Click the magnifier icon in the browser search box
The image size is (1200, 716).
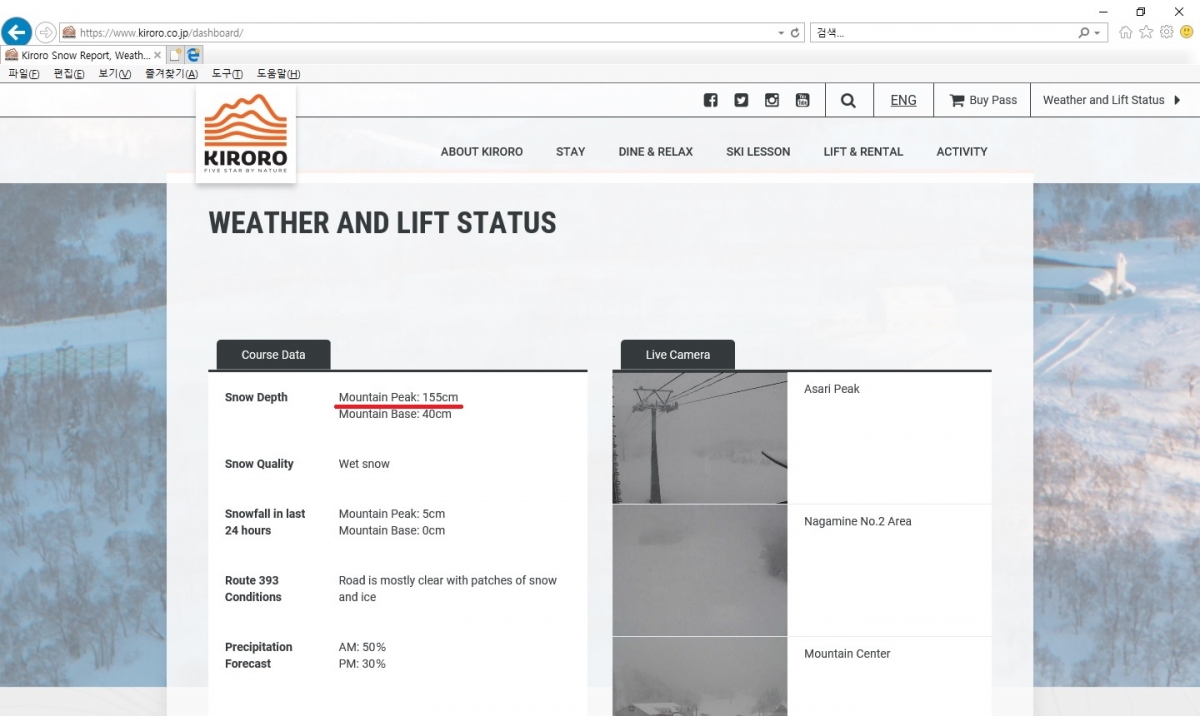(1084, 33)
